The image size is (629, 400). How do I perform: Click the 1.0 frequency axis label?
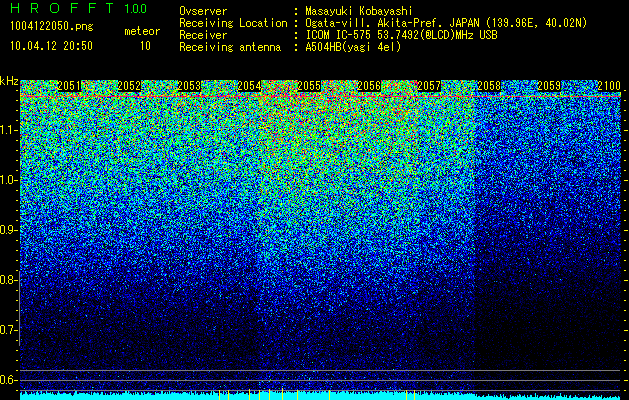(x=7, y=180)
